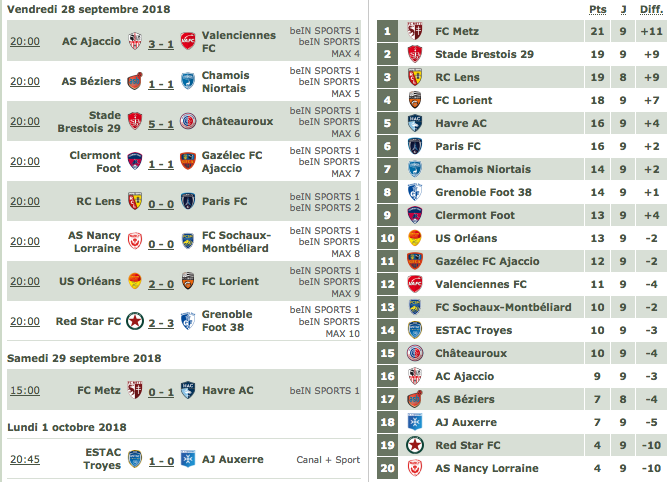
Task: Open the 15:00 time link for FC Metz match
Action: 25,390
